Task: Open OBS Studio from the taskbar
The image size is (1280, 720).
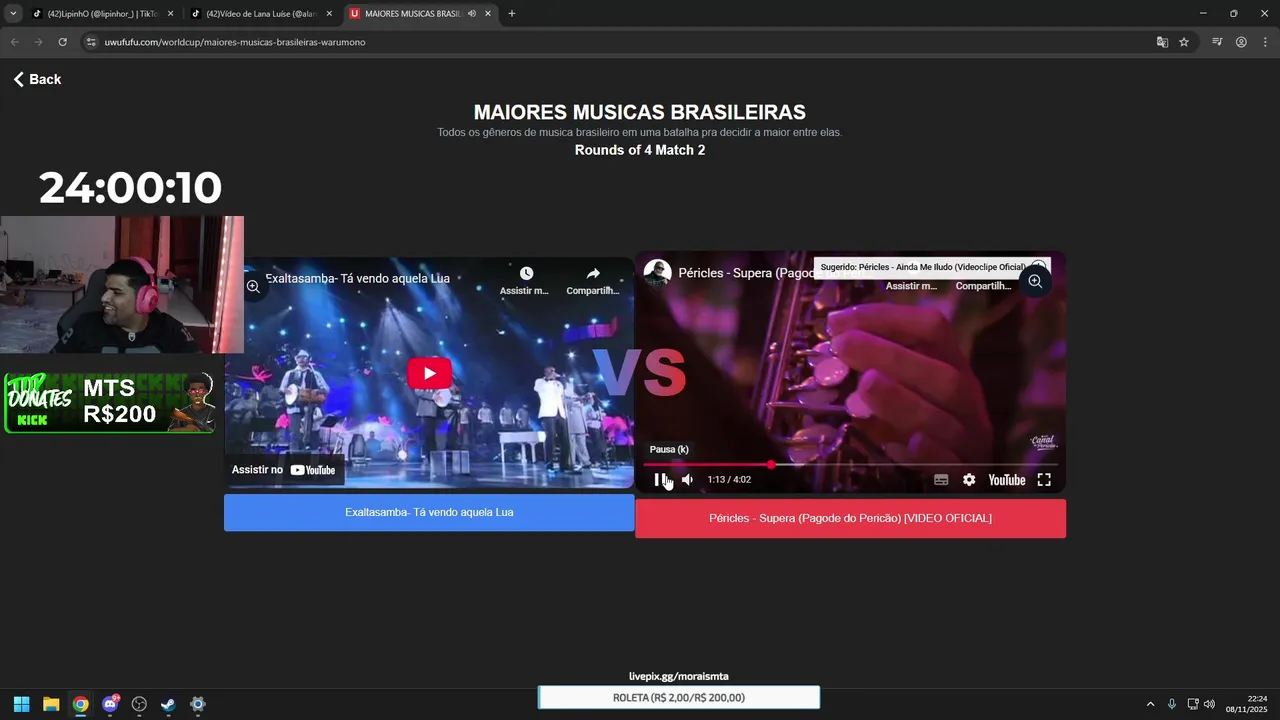Action: pos(139,704)
